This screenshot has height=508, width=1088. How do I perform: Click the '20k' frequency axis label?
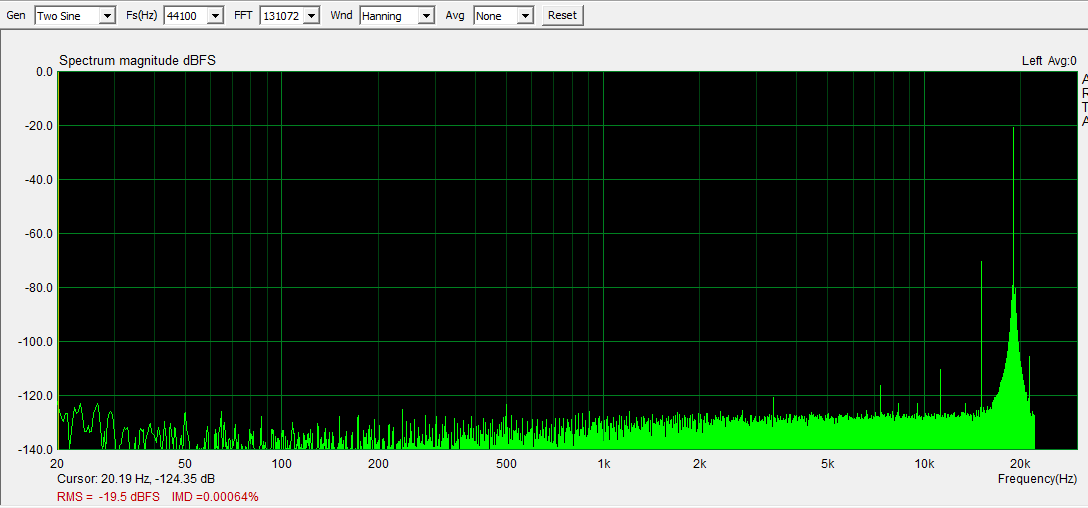click(x=1019, y=464)
